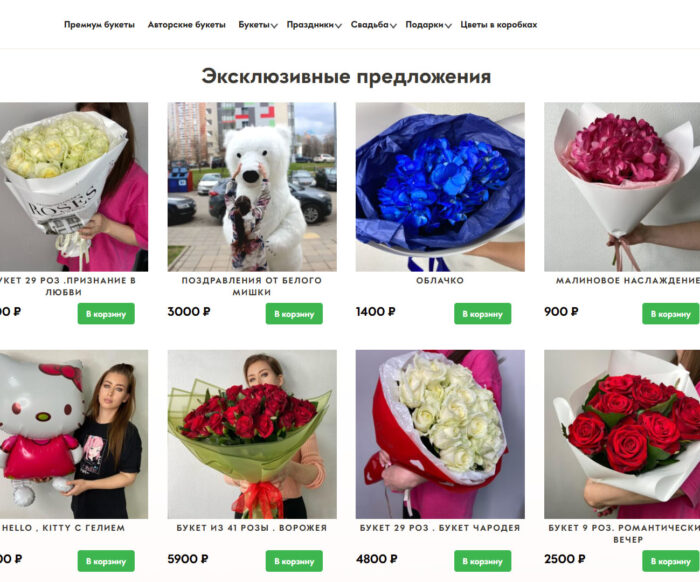This screenshot has width=700, height=582.
Task: Expand the Букеты dropdown menu
Action: coord(258,25)
